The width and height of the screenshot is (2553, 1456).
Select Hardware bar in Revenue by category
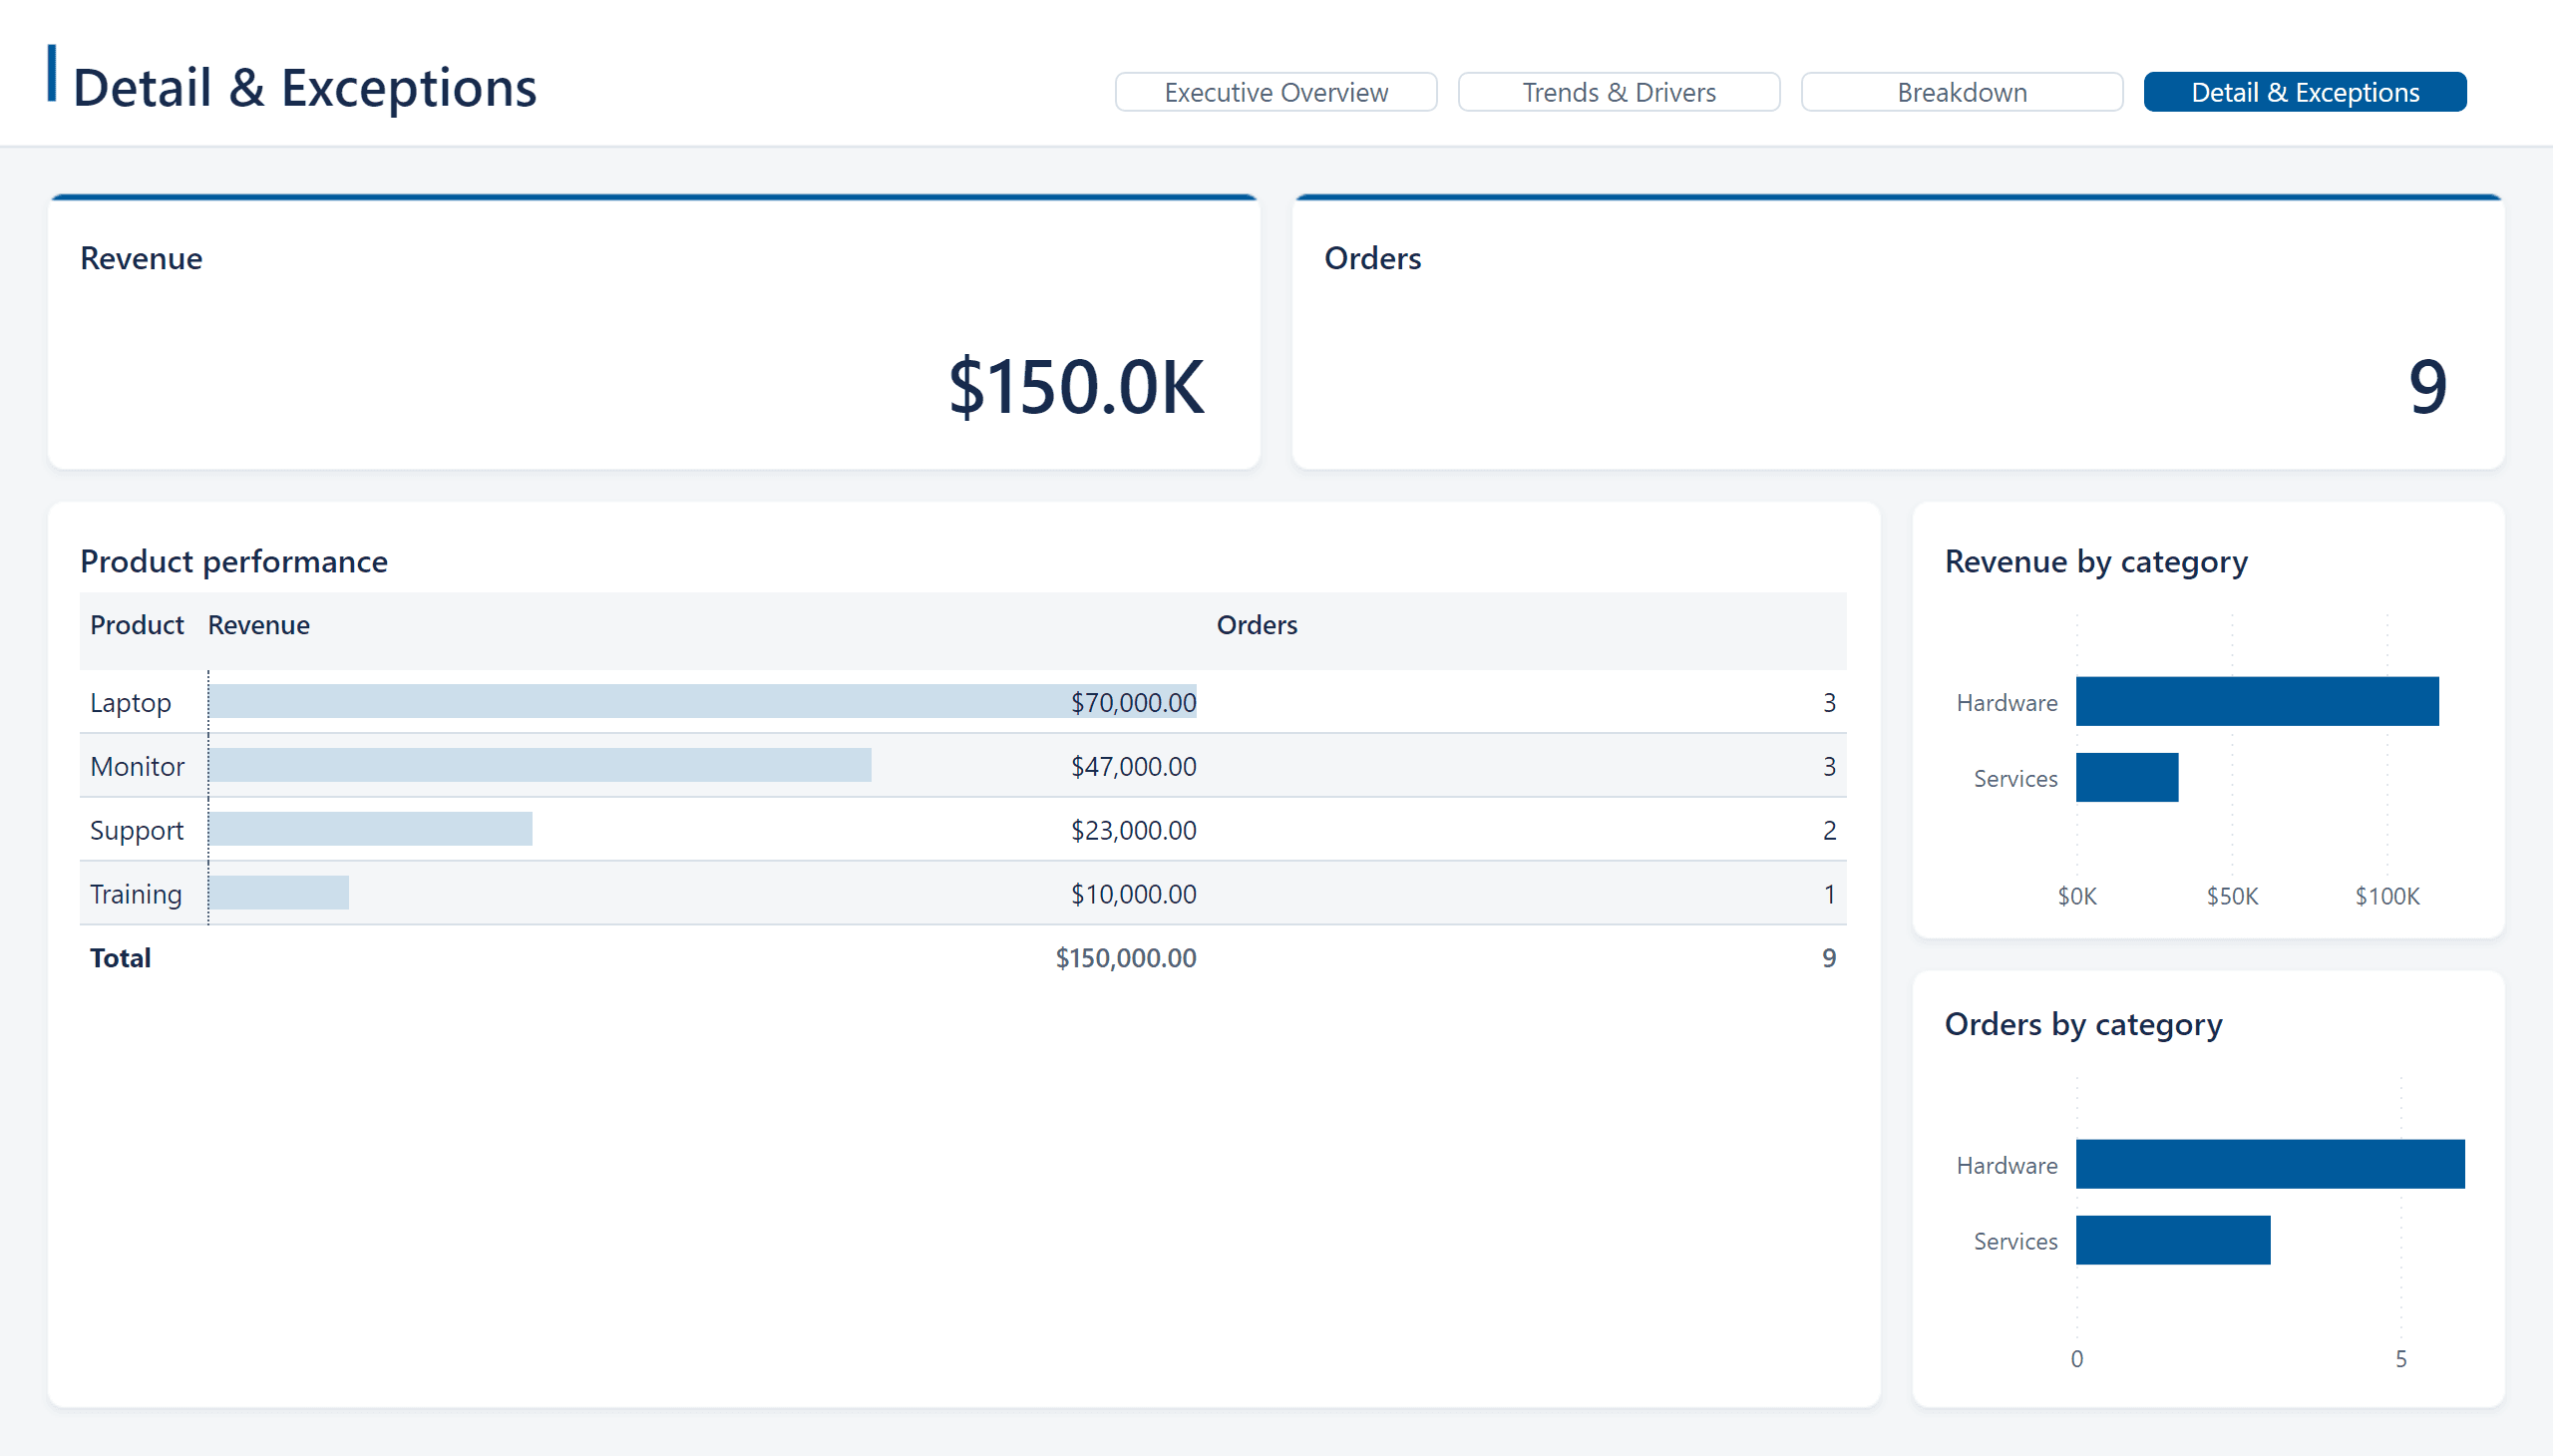[x=2257, y=701]
